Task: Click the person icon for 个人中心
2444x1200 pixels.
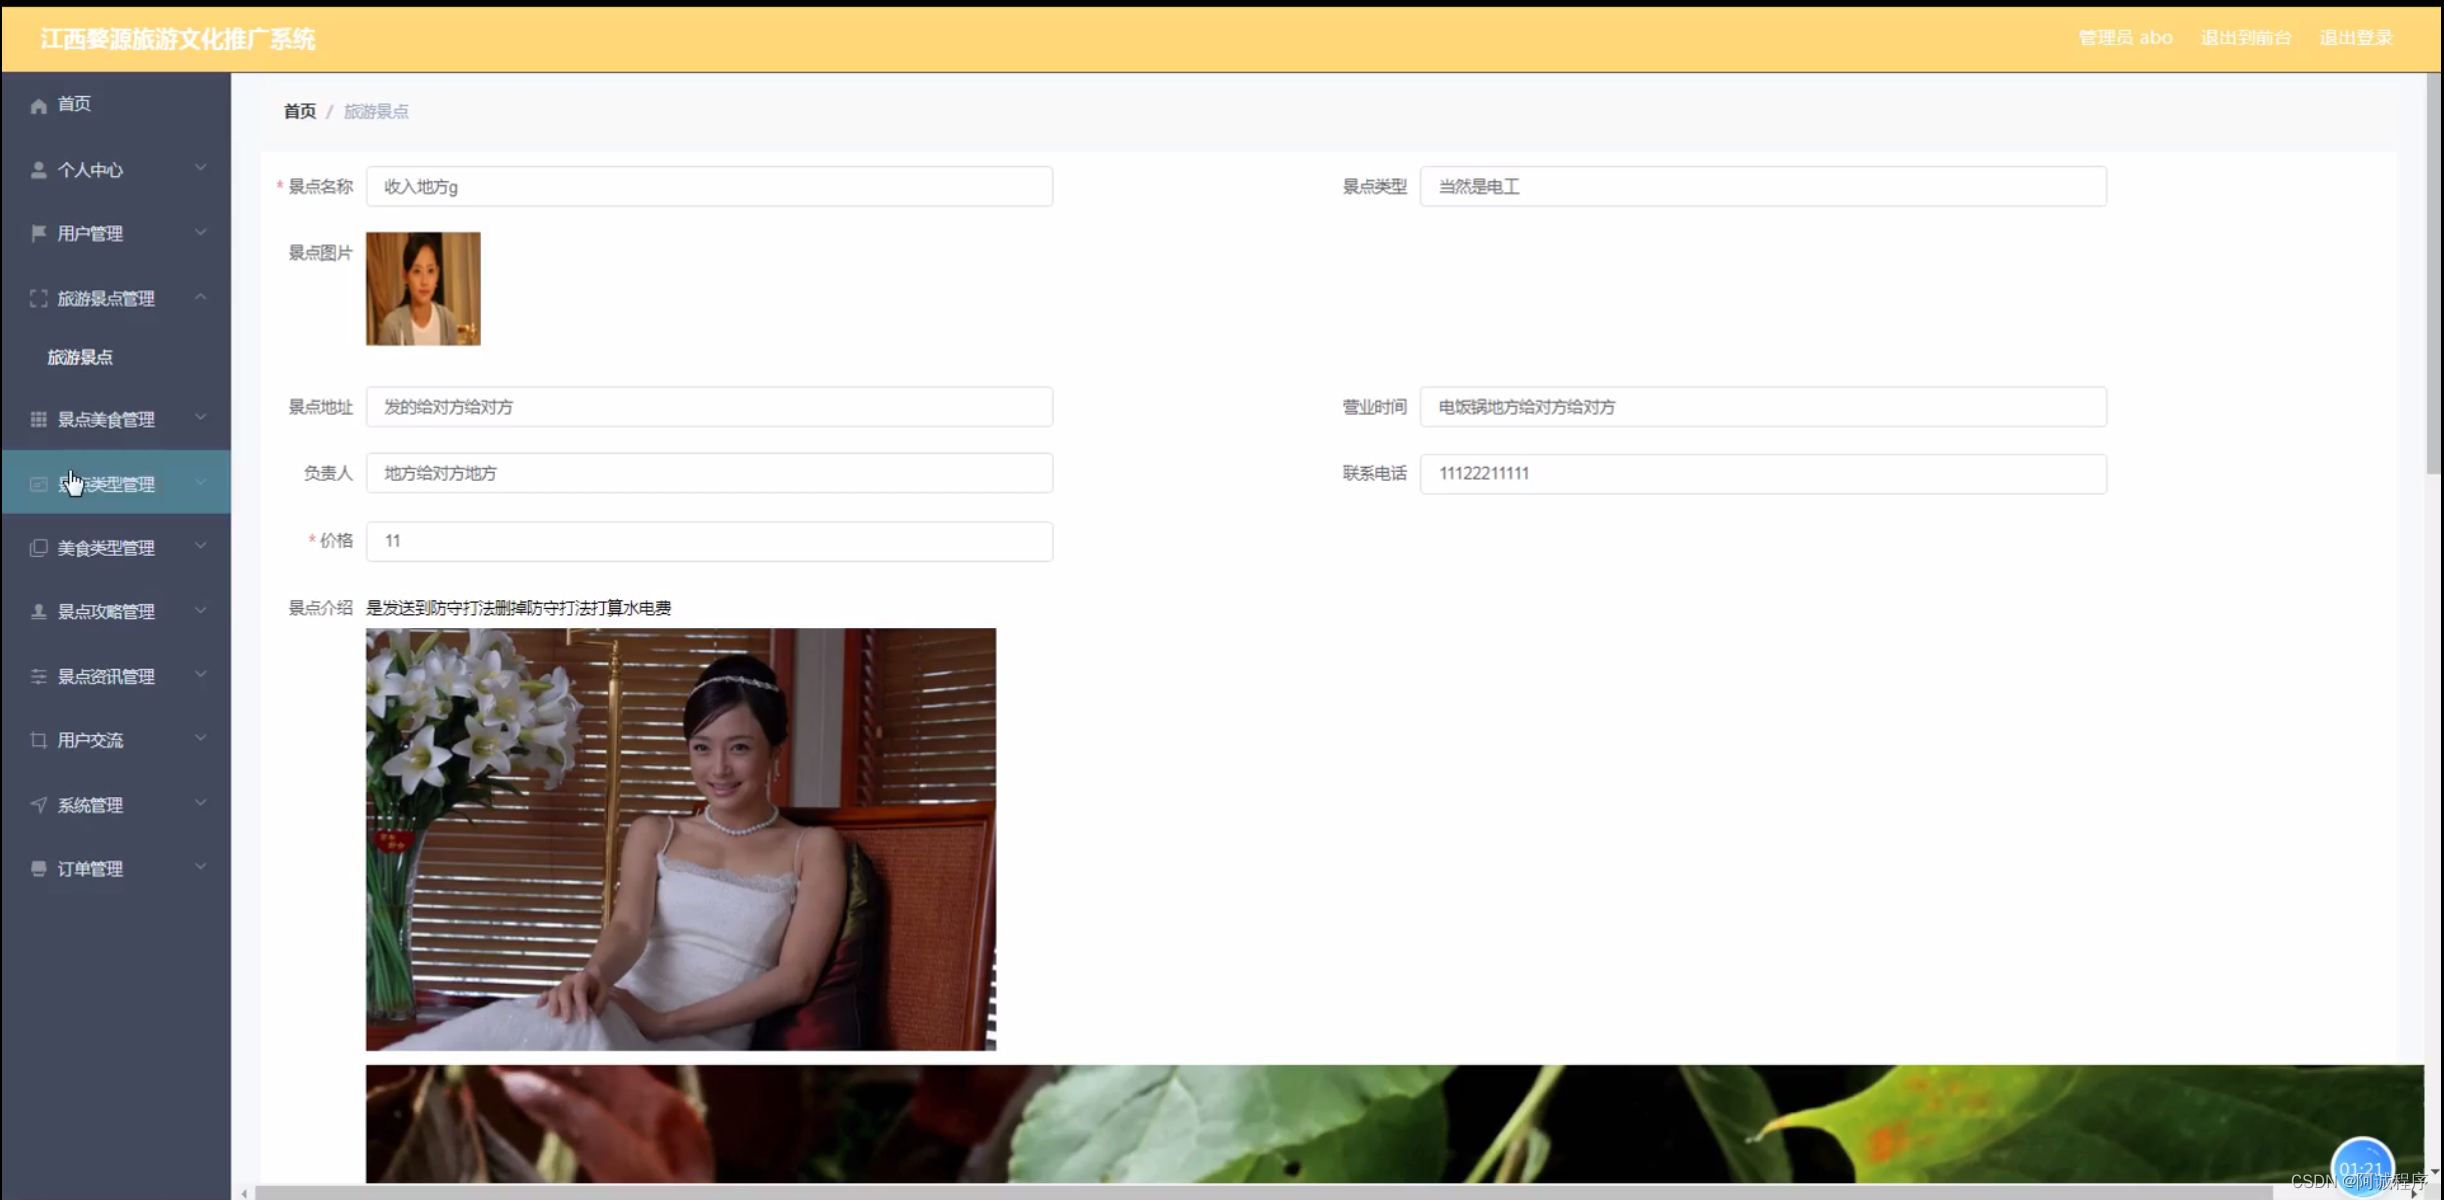Action: (x=38, y=169)
